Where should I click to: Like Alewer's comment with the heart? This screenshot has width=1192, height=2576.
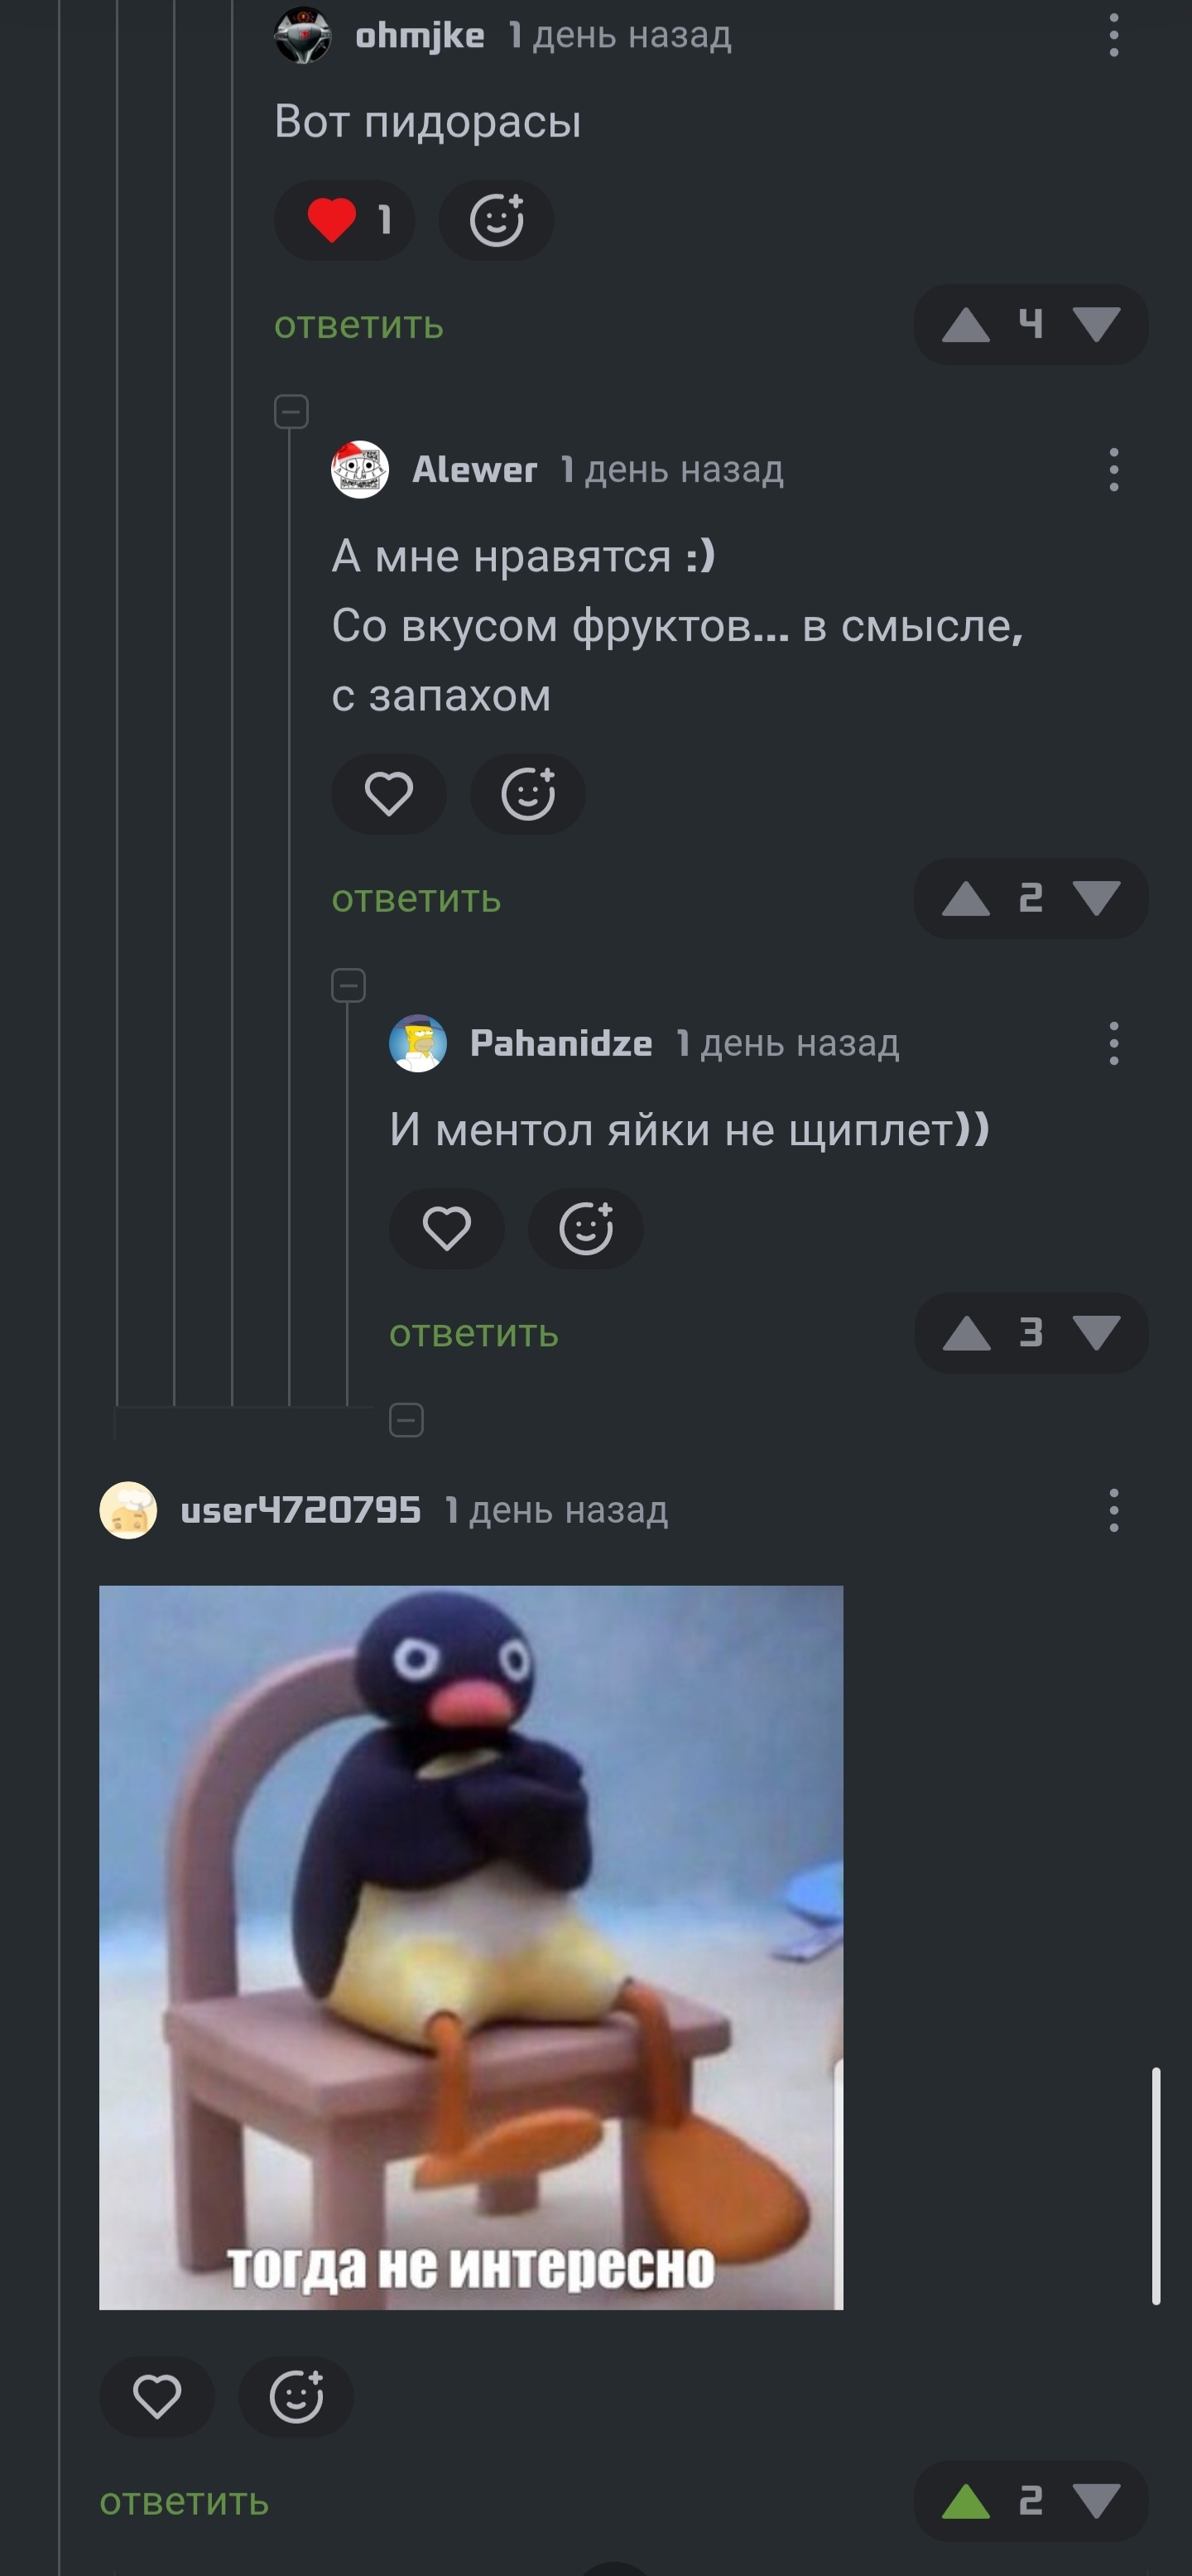pos(389,794)
